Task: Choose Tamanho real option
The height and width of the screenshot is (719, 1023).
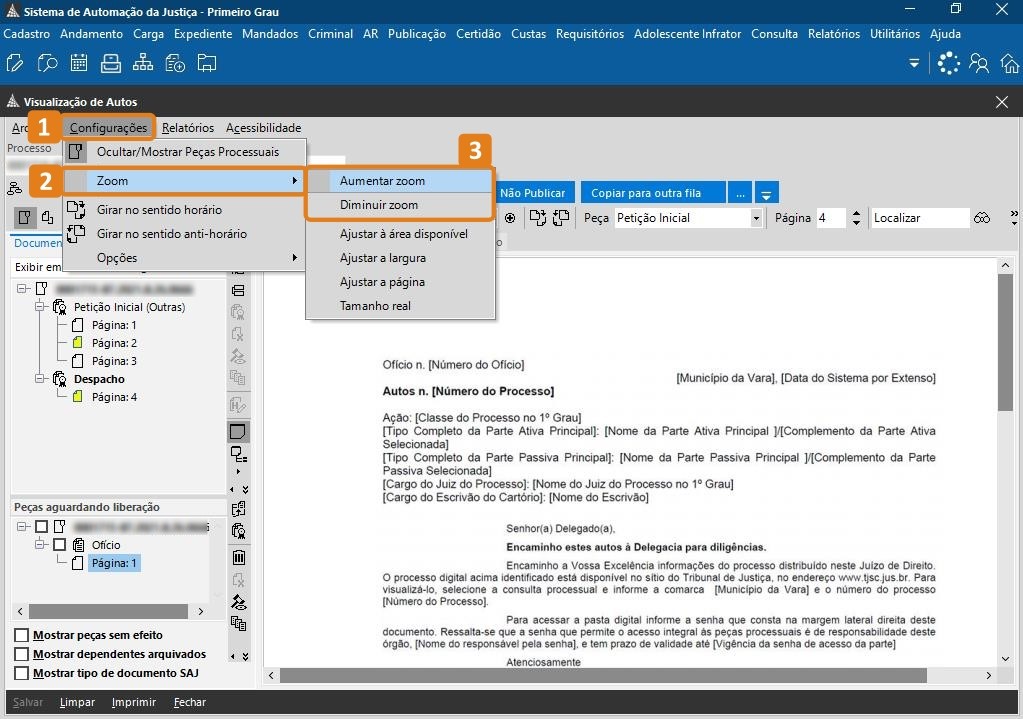Action: point(401,305)
